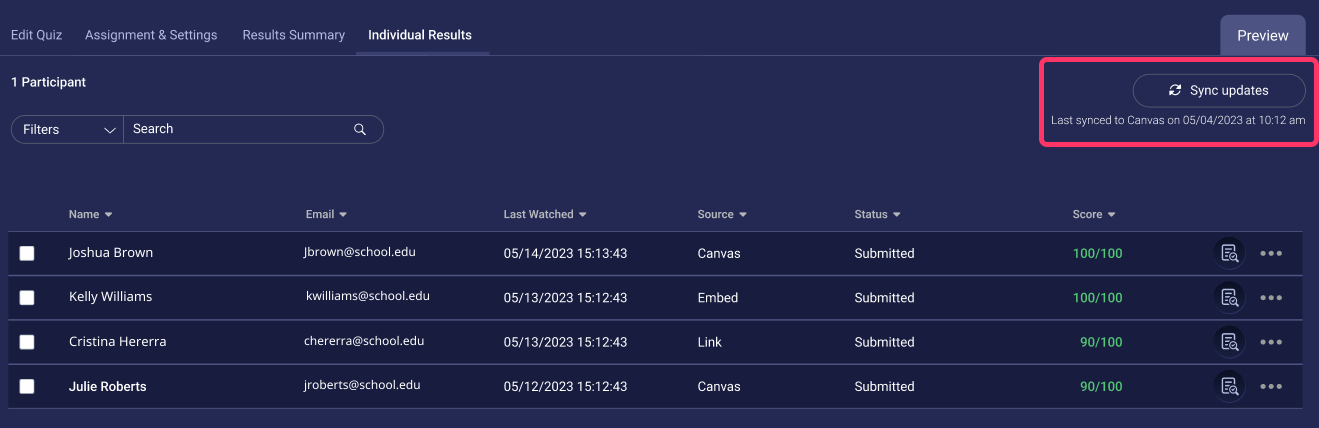Screen dimensions: 1319x428
Task: Check the box for Cristina Hererra
Action: 27,342
